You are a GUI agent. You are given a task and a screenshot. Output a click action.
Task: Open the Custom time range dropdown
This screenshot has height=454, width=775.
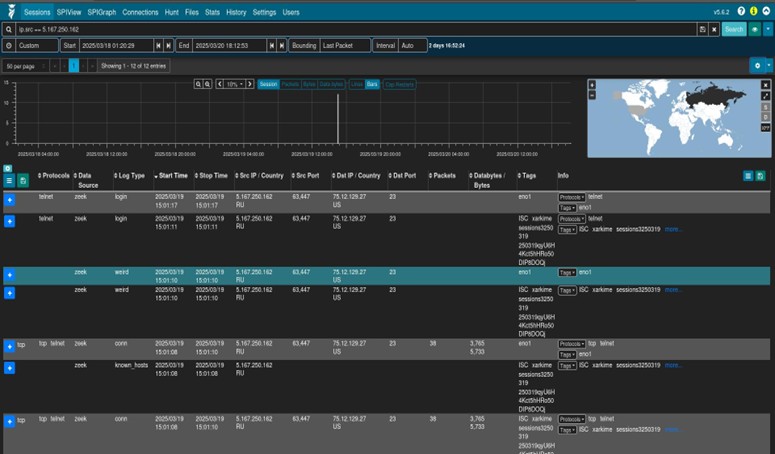coord(37,46)
